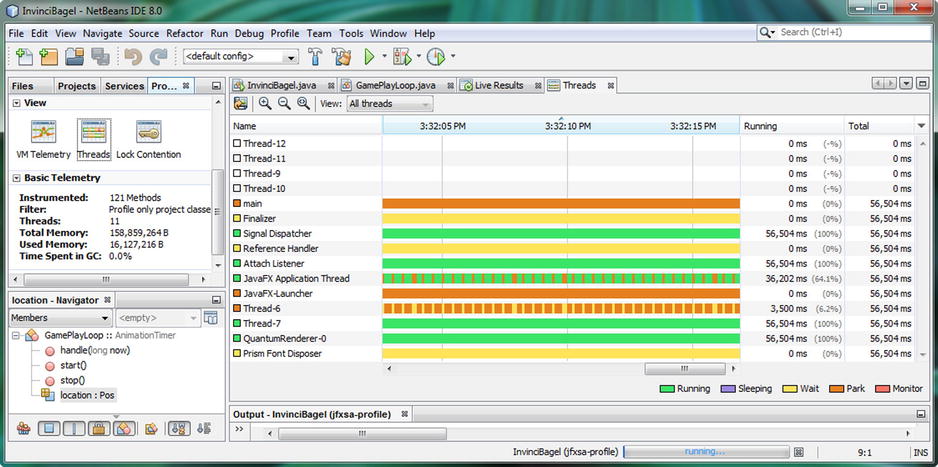938x467 pixels.
Task: Click the New File toolbar icon
Action: tap(25, 56)
